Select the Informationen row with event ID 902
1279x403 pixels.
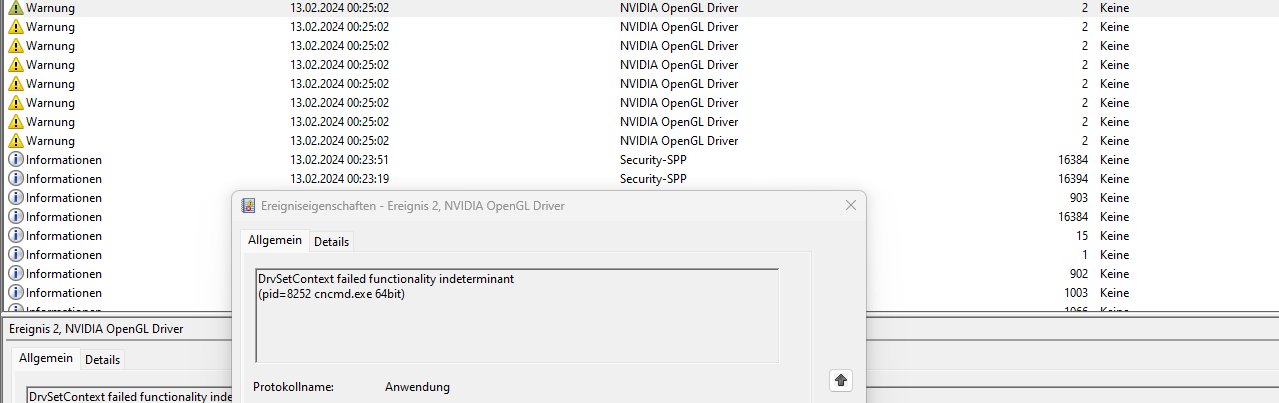pos(639,274)
